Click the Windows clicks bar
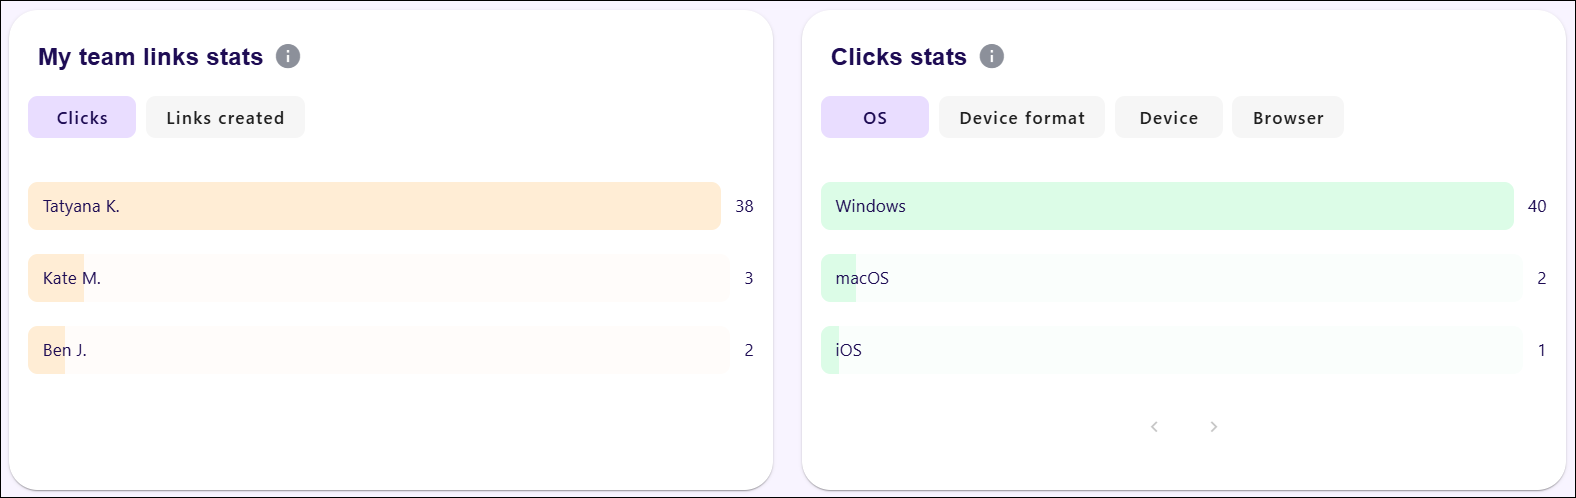 click(1167, 206)
